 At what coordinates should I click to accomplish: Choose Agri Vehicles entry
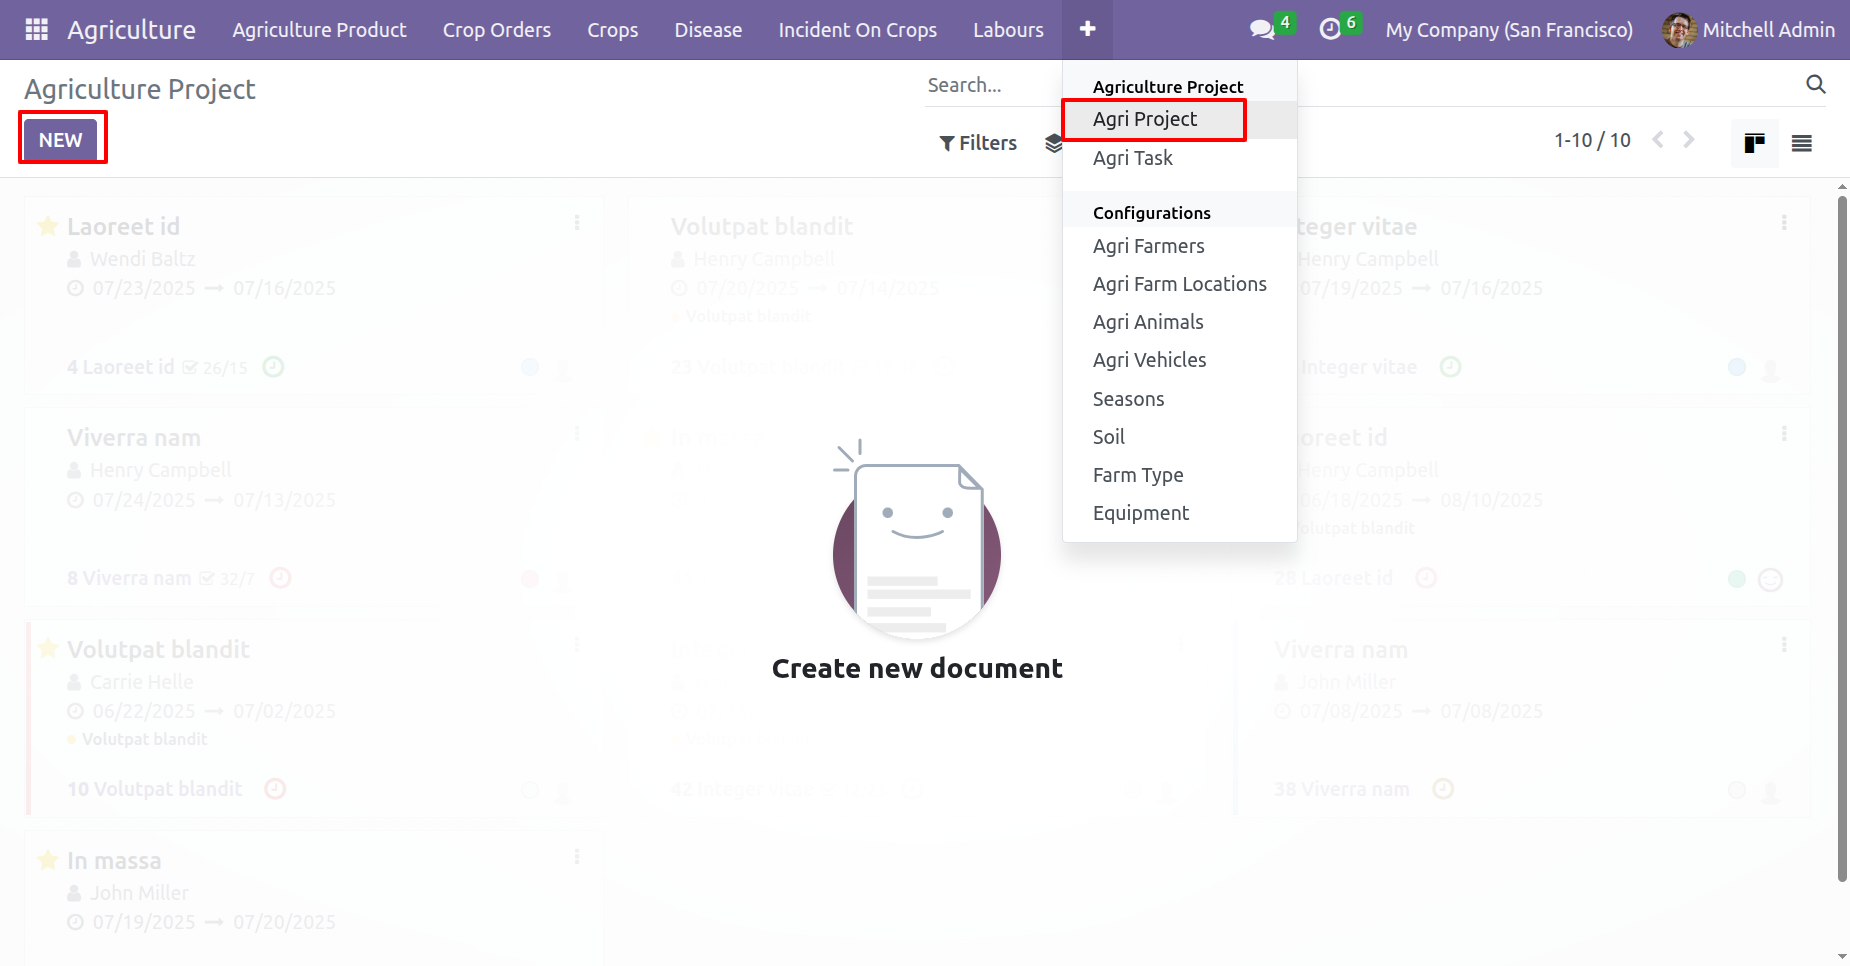[x=1180, y=360]
